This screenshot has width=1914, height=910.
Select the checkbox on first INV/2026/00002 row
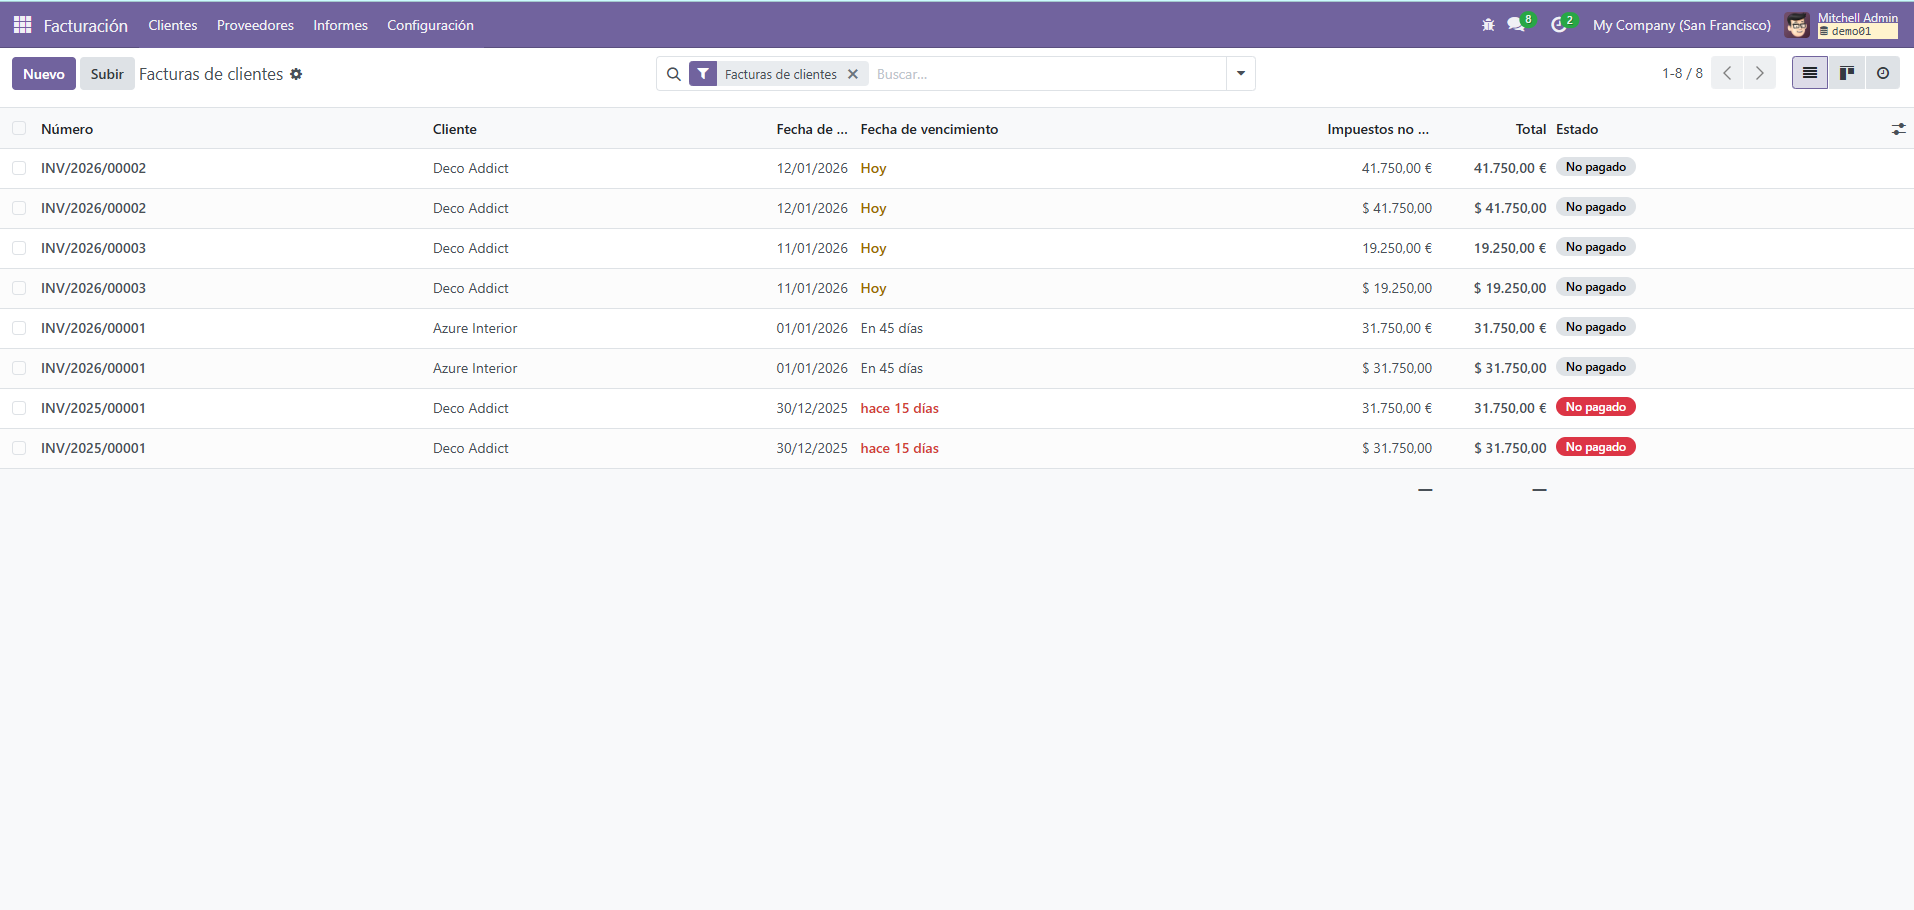click(x=19, y=167)
